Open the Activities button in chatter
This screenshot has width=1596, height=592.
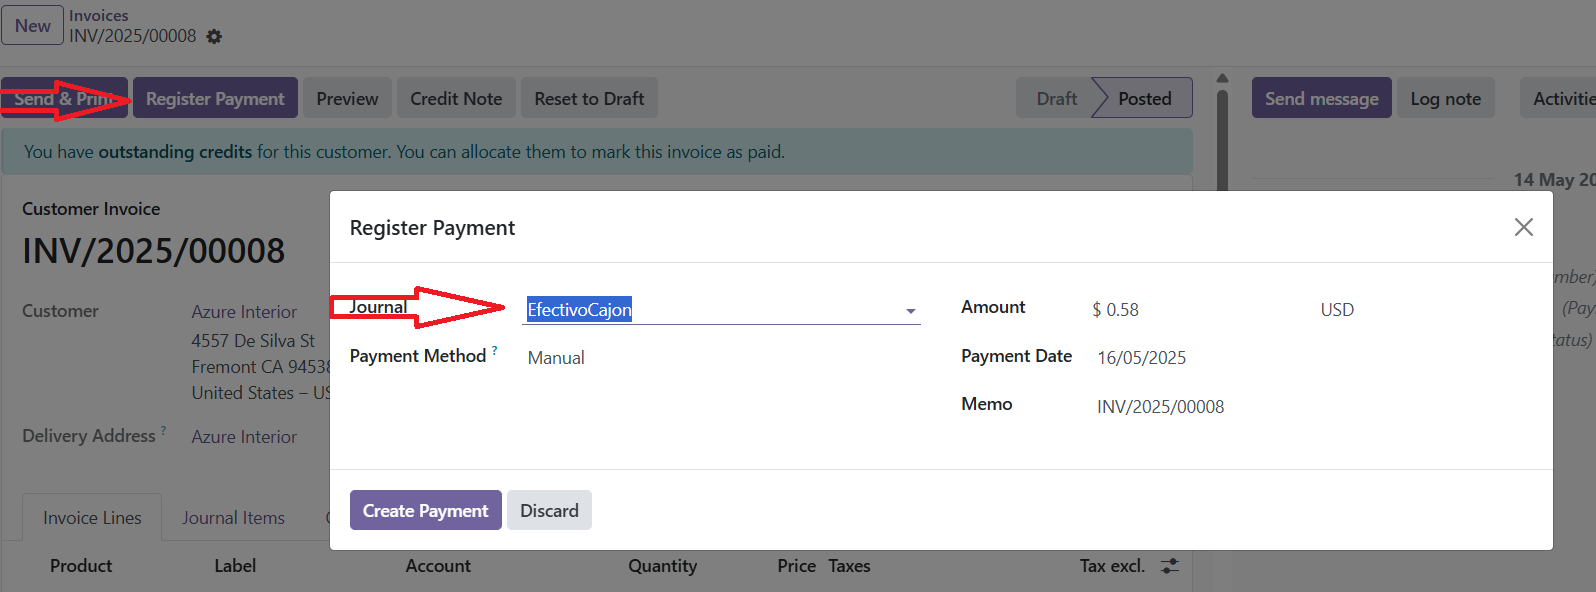(x=1560, y=98)
